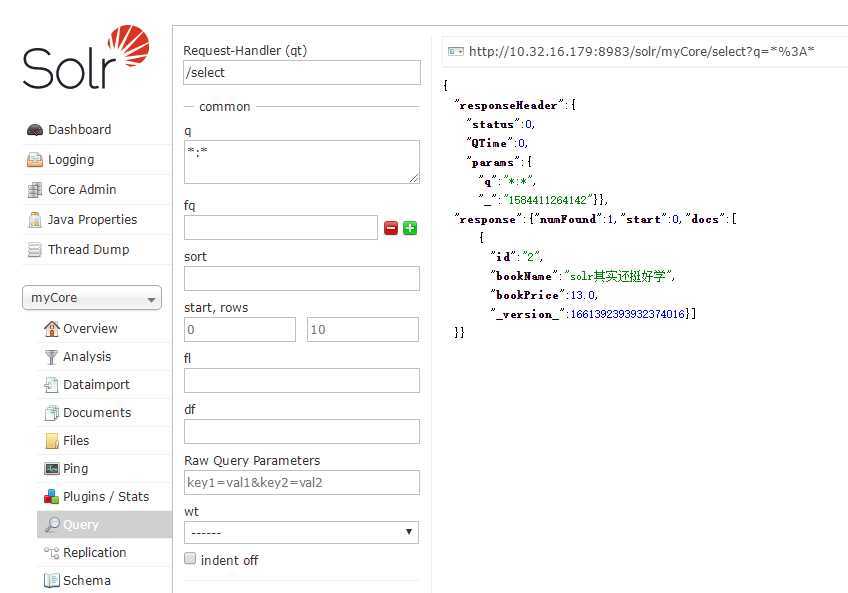The image size is (848, 593).
Task: Click the Logging icon
Action: coord(35,160)
